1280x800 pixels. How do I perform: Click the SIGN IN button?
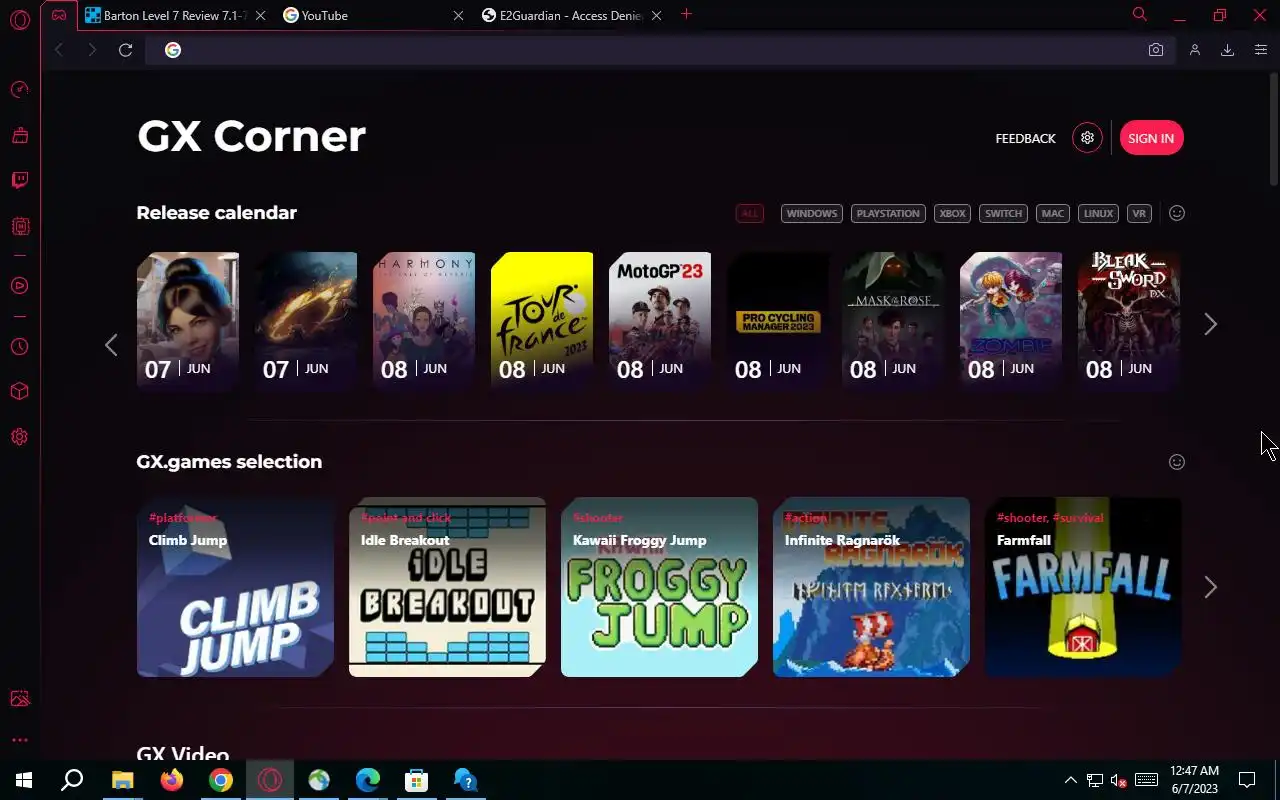(x=1151, y=138)
